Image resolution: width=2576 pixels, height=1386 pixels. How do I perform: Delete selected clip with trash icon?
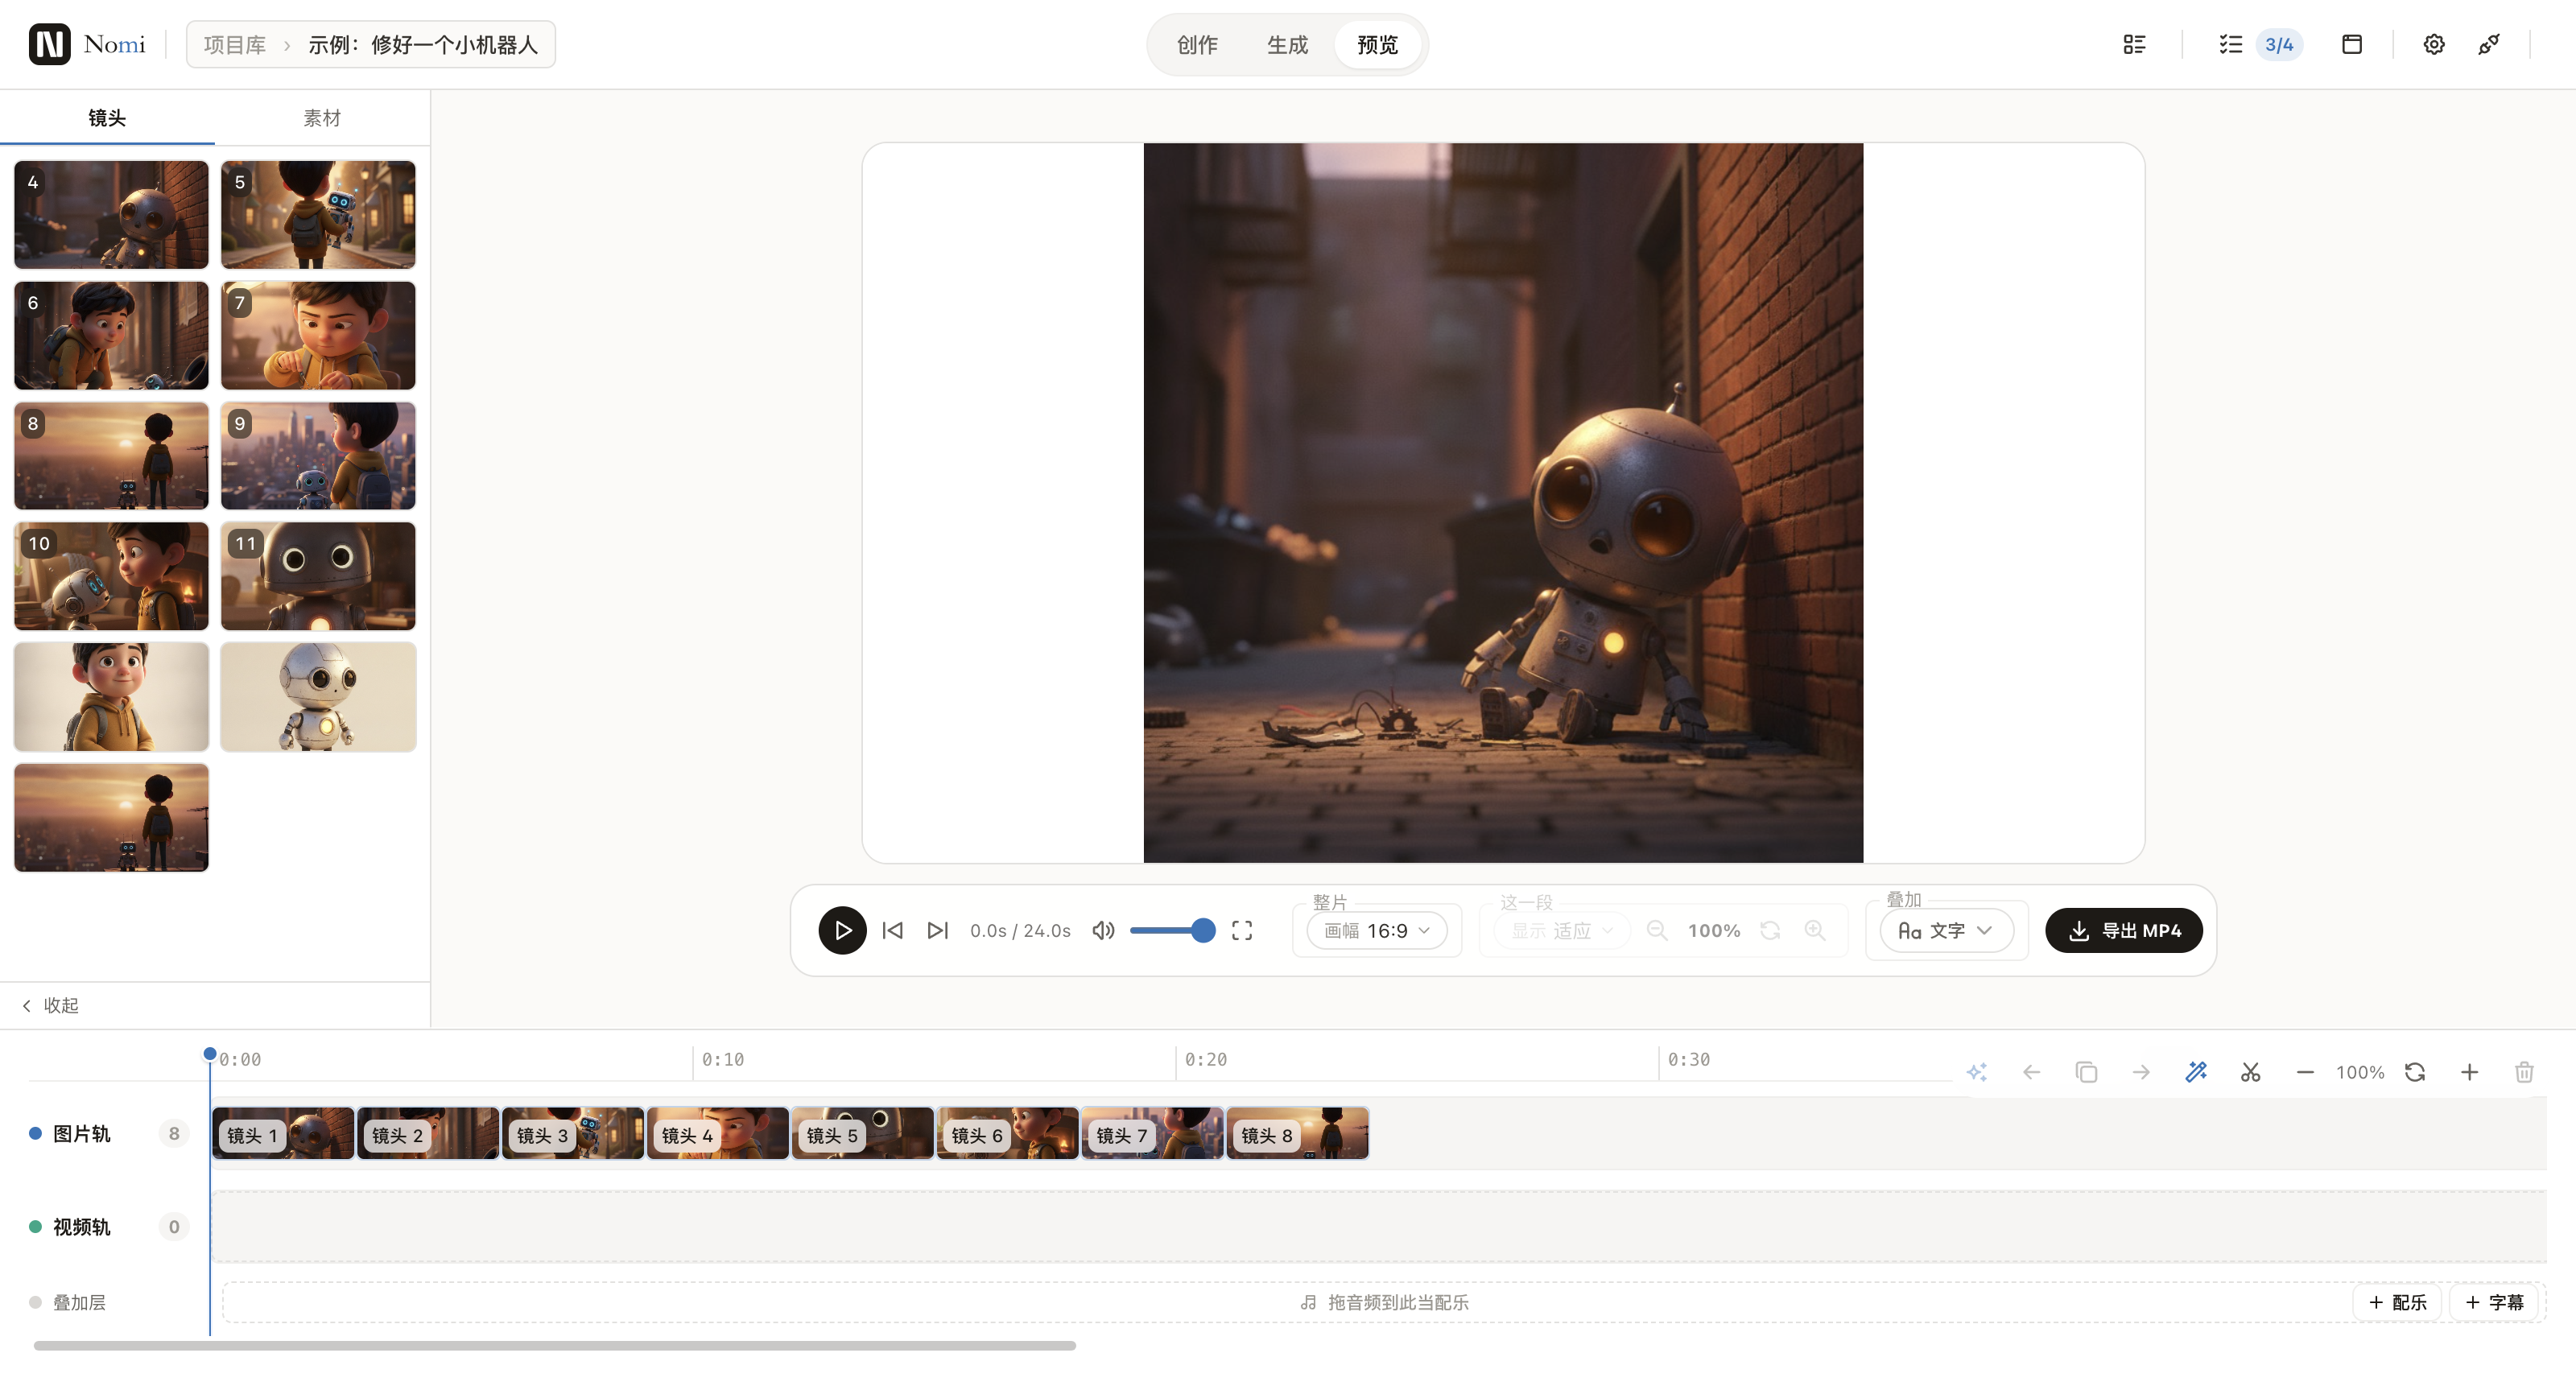point(2524,1072)
